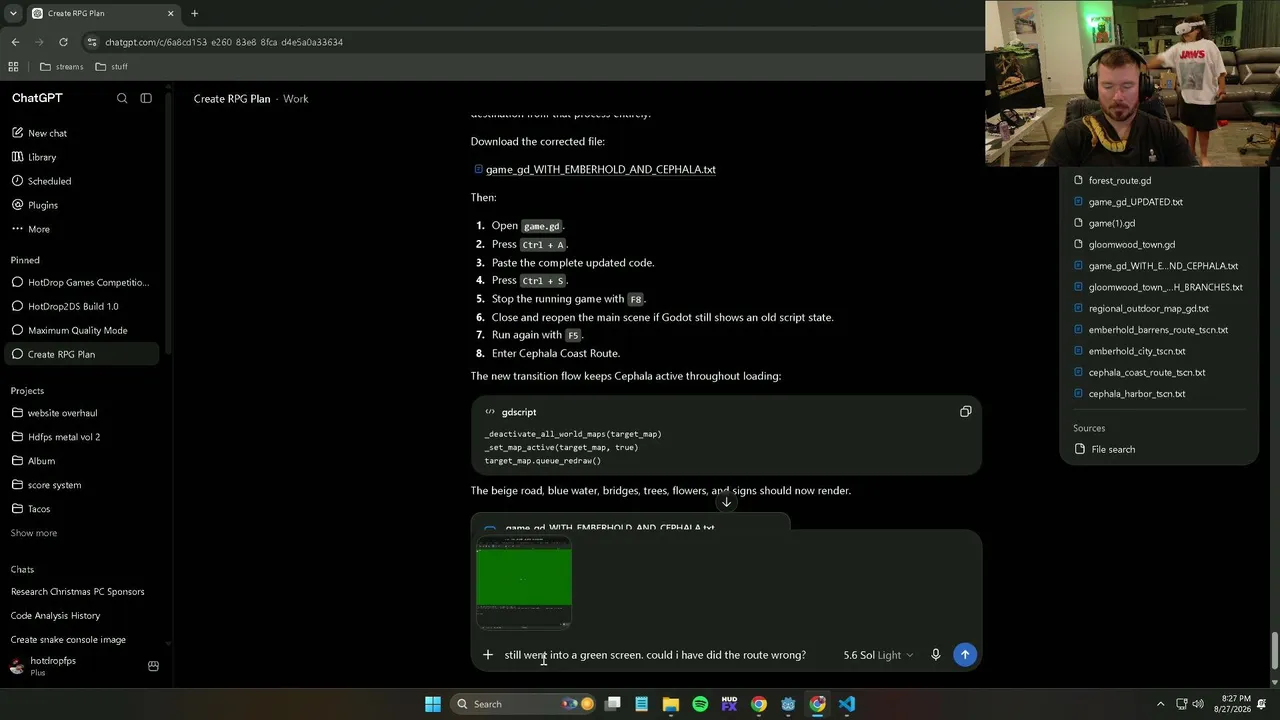Open ChatGPT search chats icon
This screenshot has width=1280, height=720.
click(122, 98)
